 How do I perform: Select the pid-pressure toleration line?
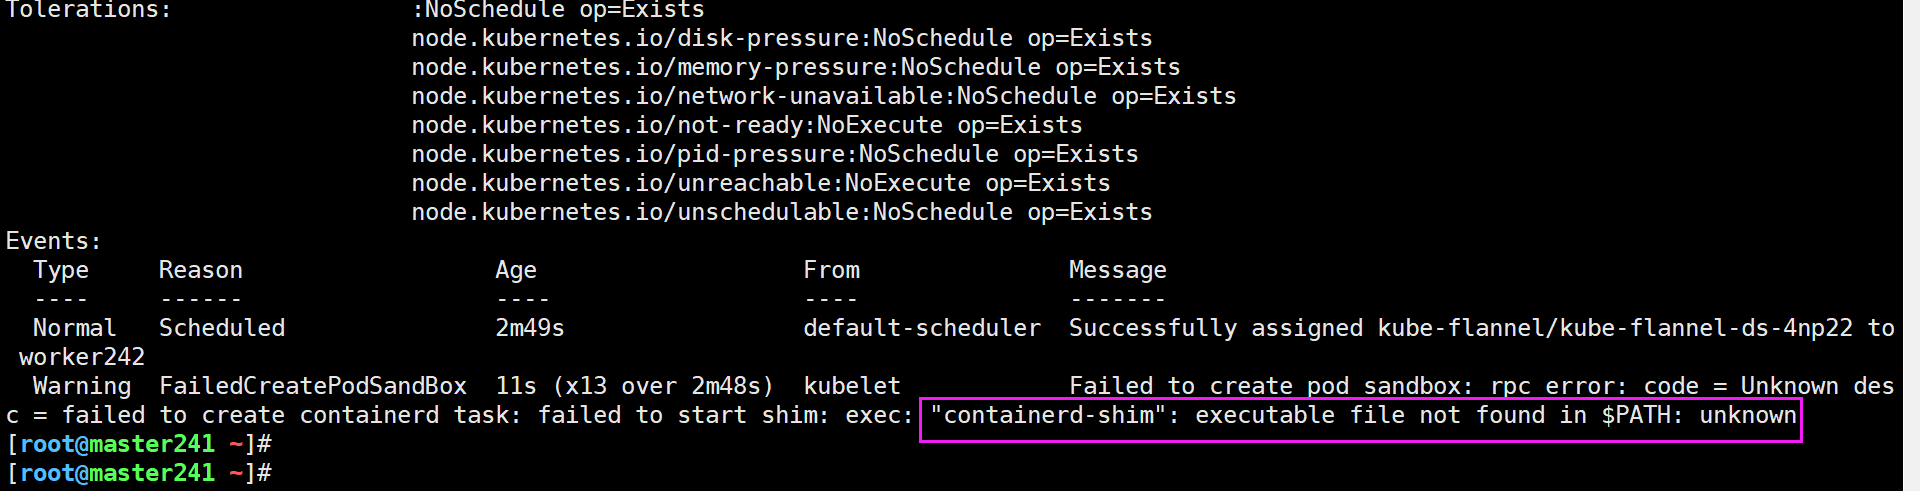(774, 155)
